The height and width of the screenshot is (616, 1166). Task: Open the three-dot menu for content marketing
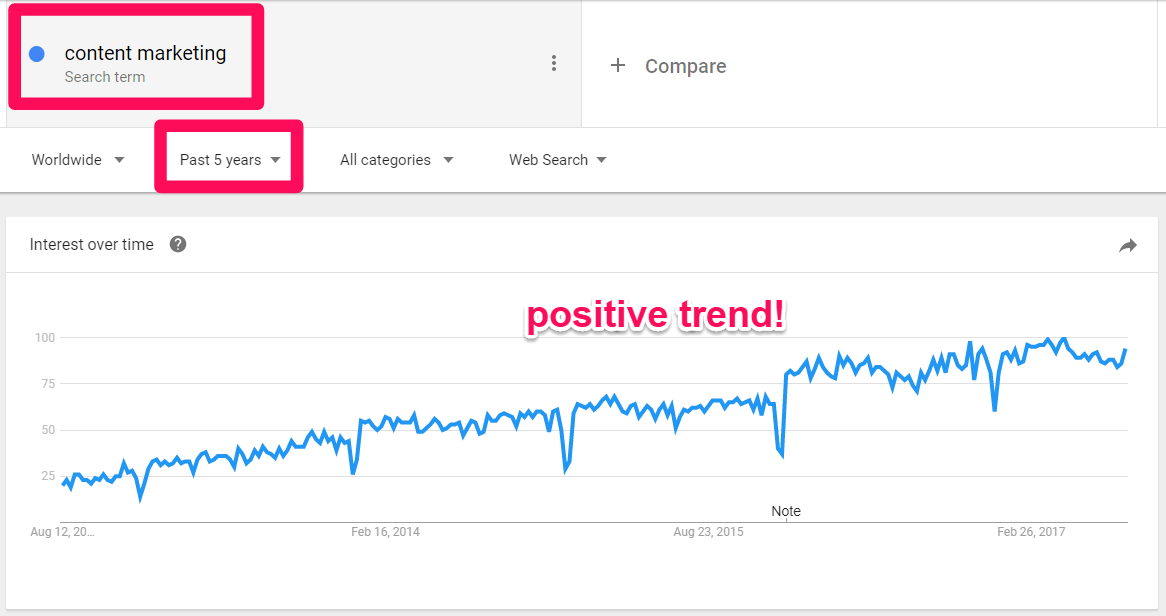[554, 63]
